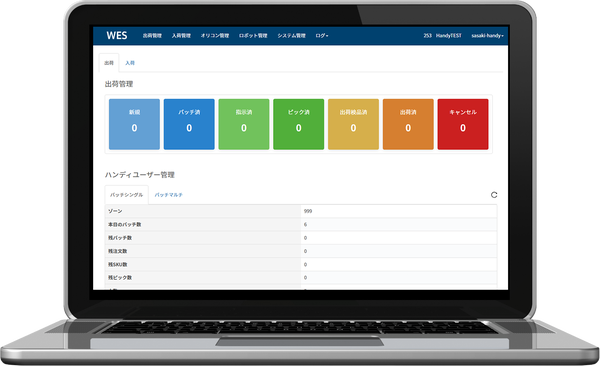Open オリコン管理 in the top navigation

pos(215,36)
